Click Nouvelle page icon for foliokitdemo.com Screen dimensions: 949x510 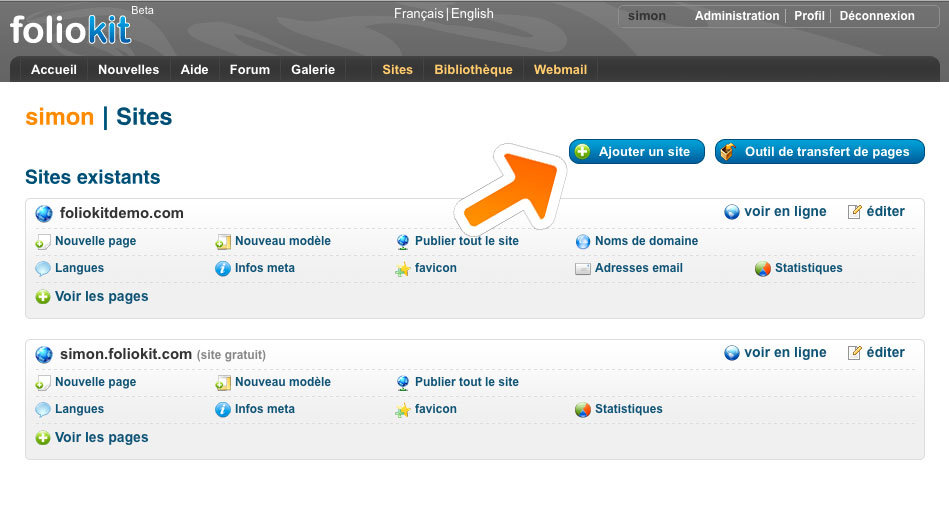pos(42,242)
